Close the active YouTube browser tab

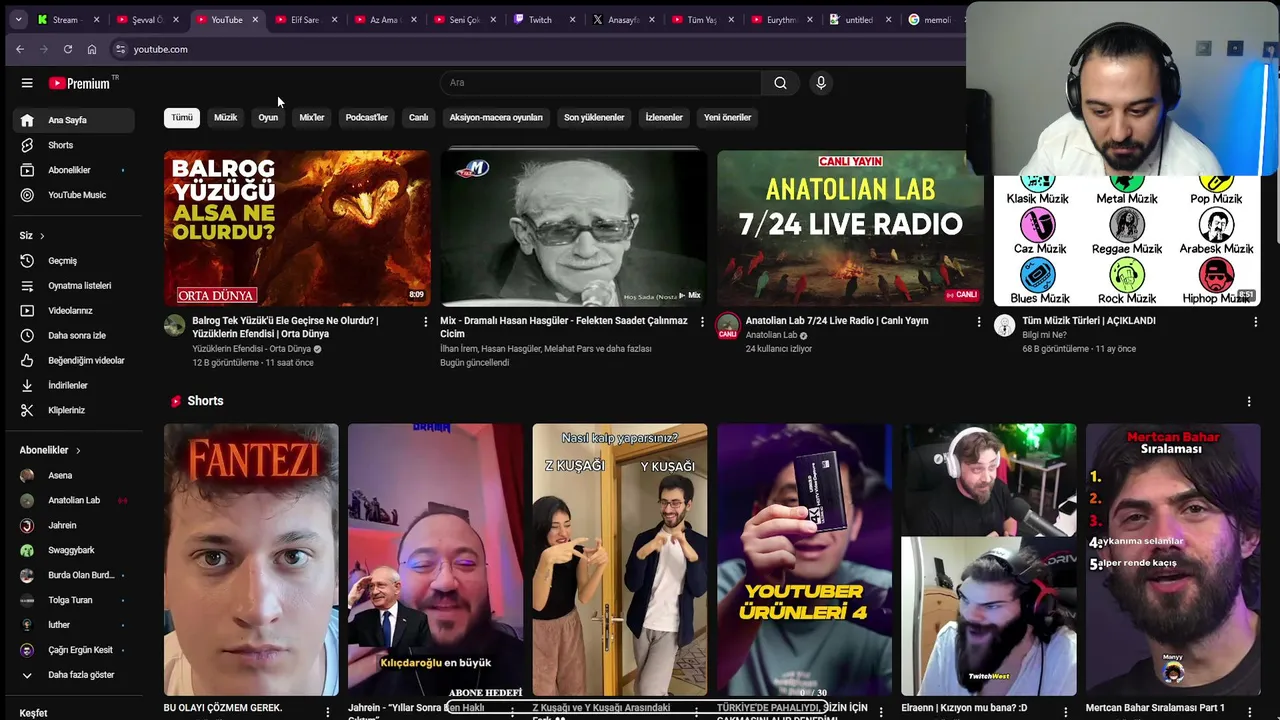(x=255, y=20)
